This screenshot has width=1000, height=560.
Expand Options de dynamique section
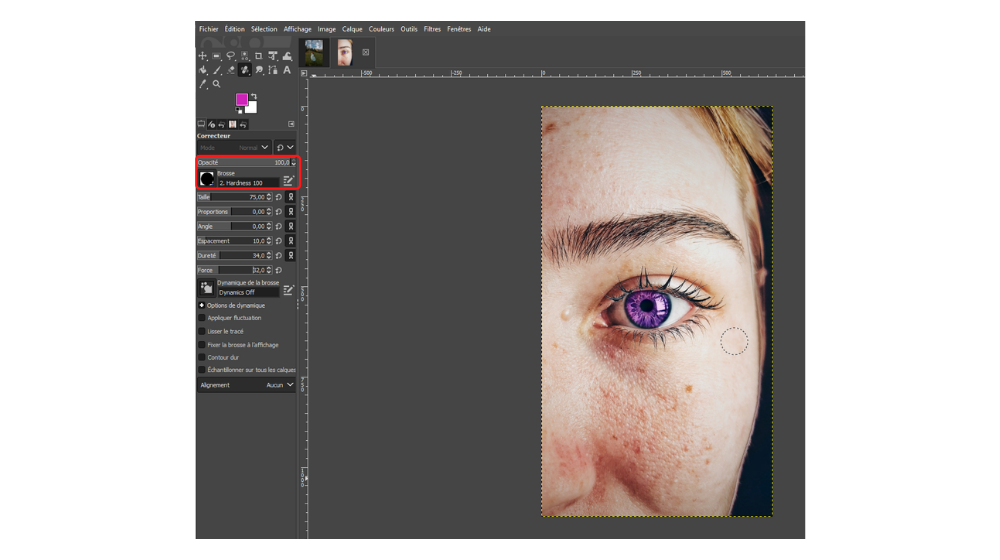click(x=202, y=306)
